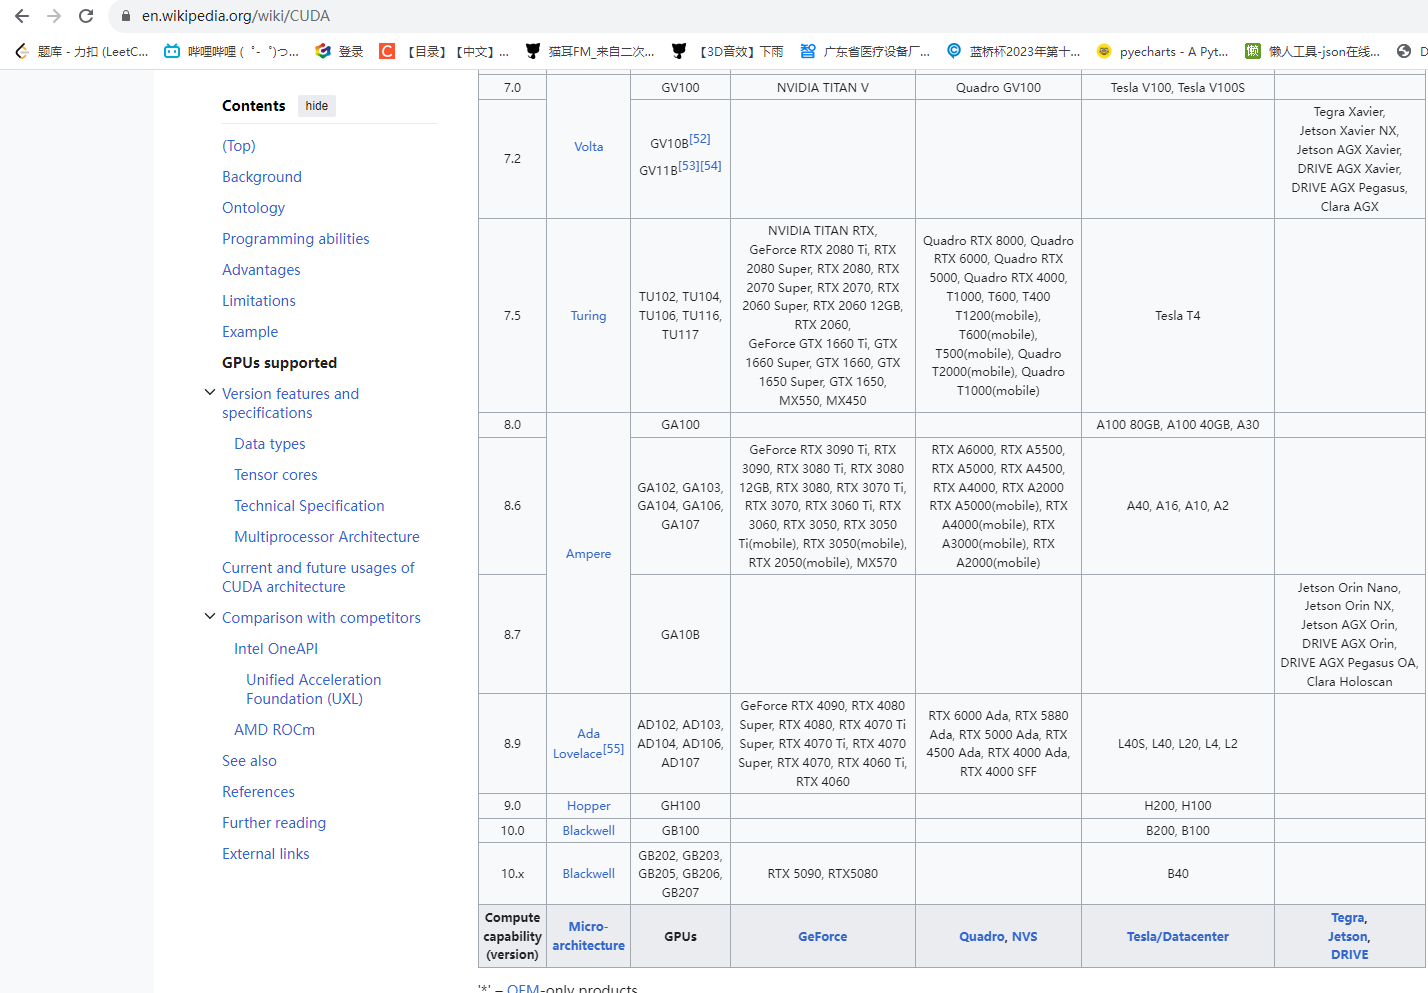Click the padlock site info icon

[126, 16]
